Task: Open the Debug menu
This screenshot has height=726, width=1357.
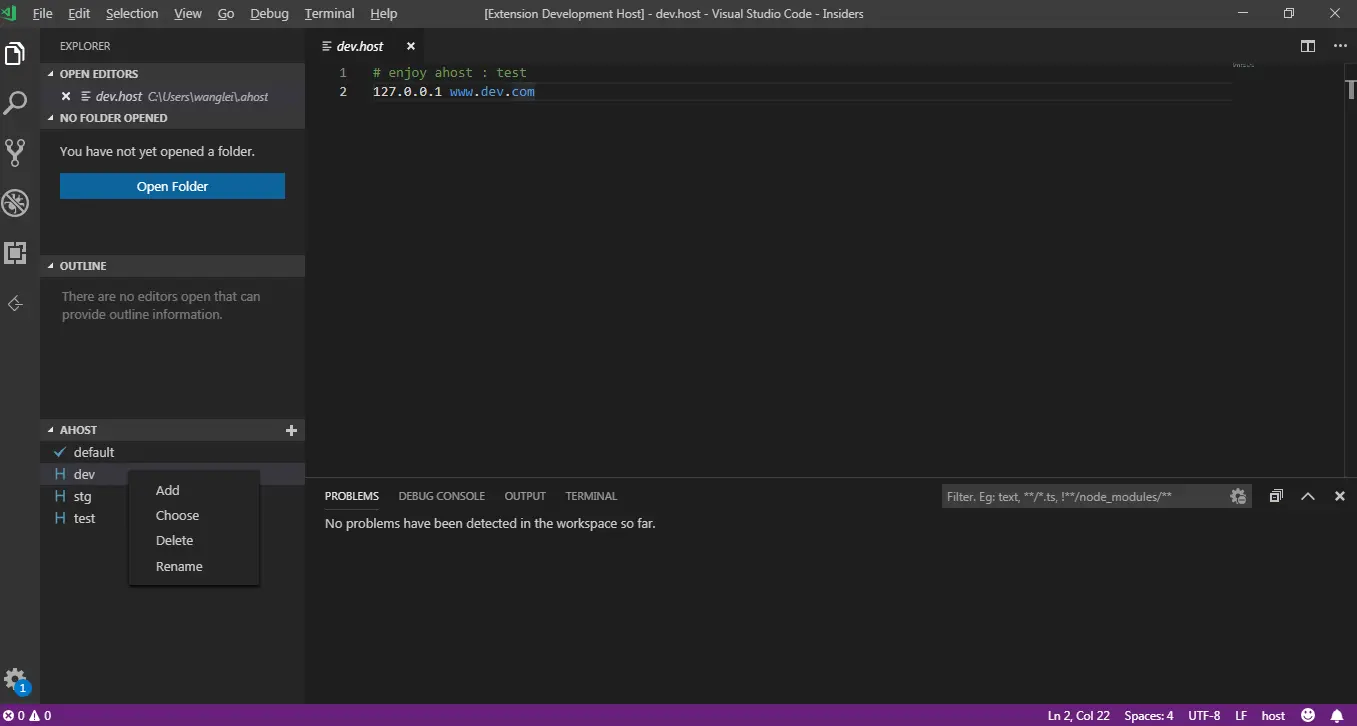Action: pyautogui.click(x=270, y=14)
